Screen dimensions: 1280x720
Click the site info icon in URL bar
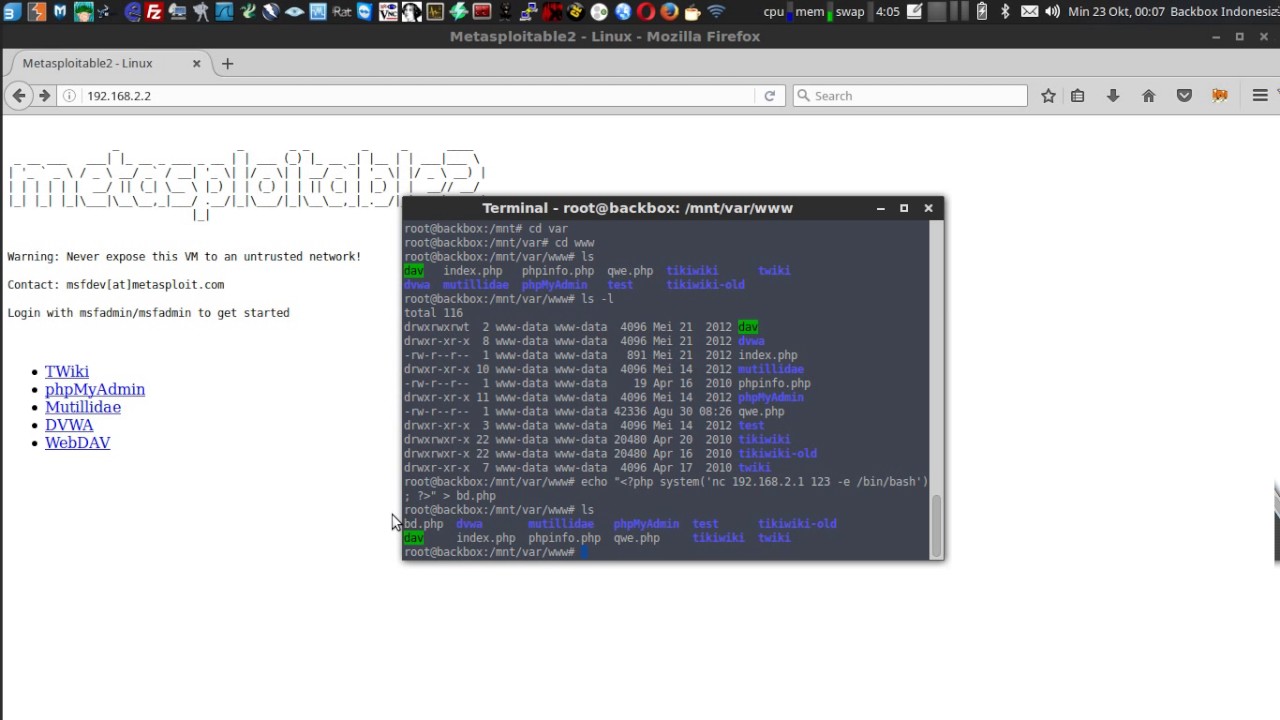[x=69, y=96]
